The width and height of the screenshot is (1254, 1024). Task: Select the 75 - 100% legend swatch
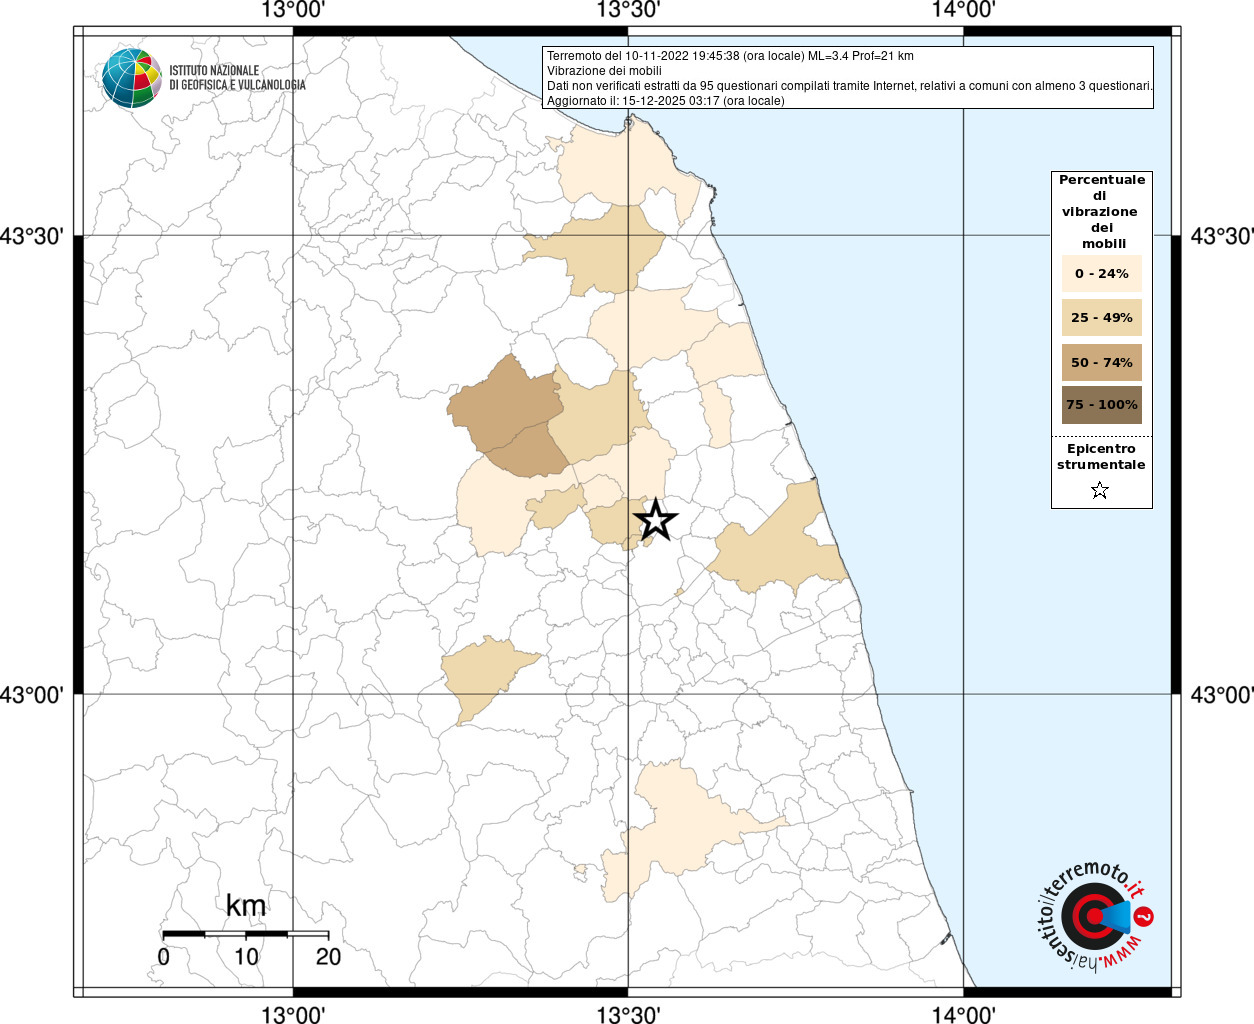(1101, 405)
